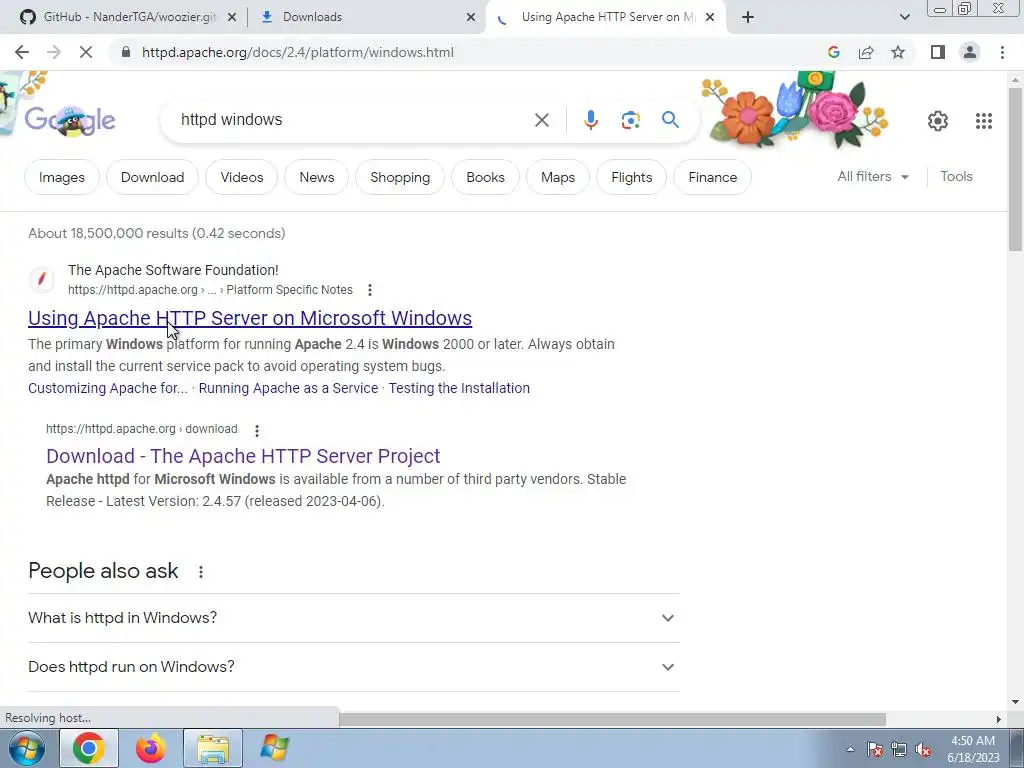Open the tab search chevron

904,17
